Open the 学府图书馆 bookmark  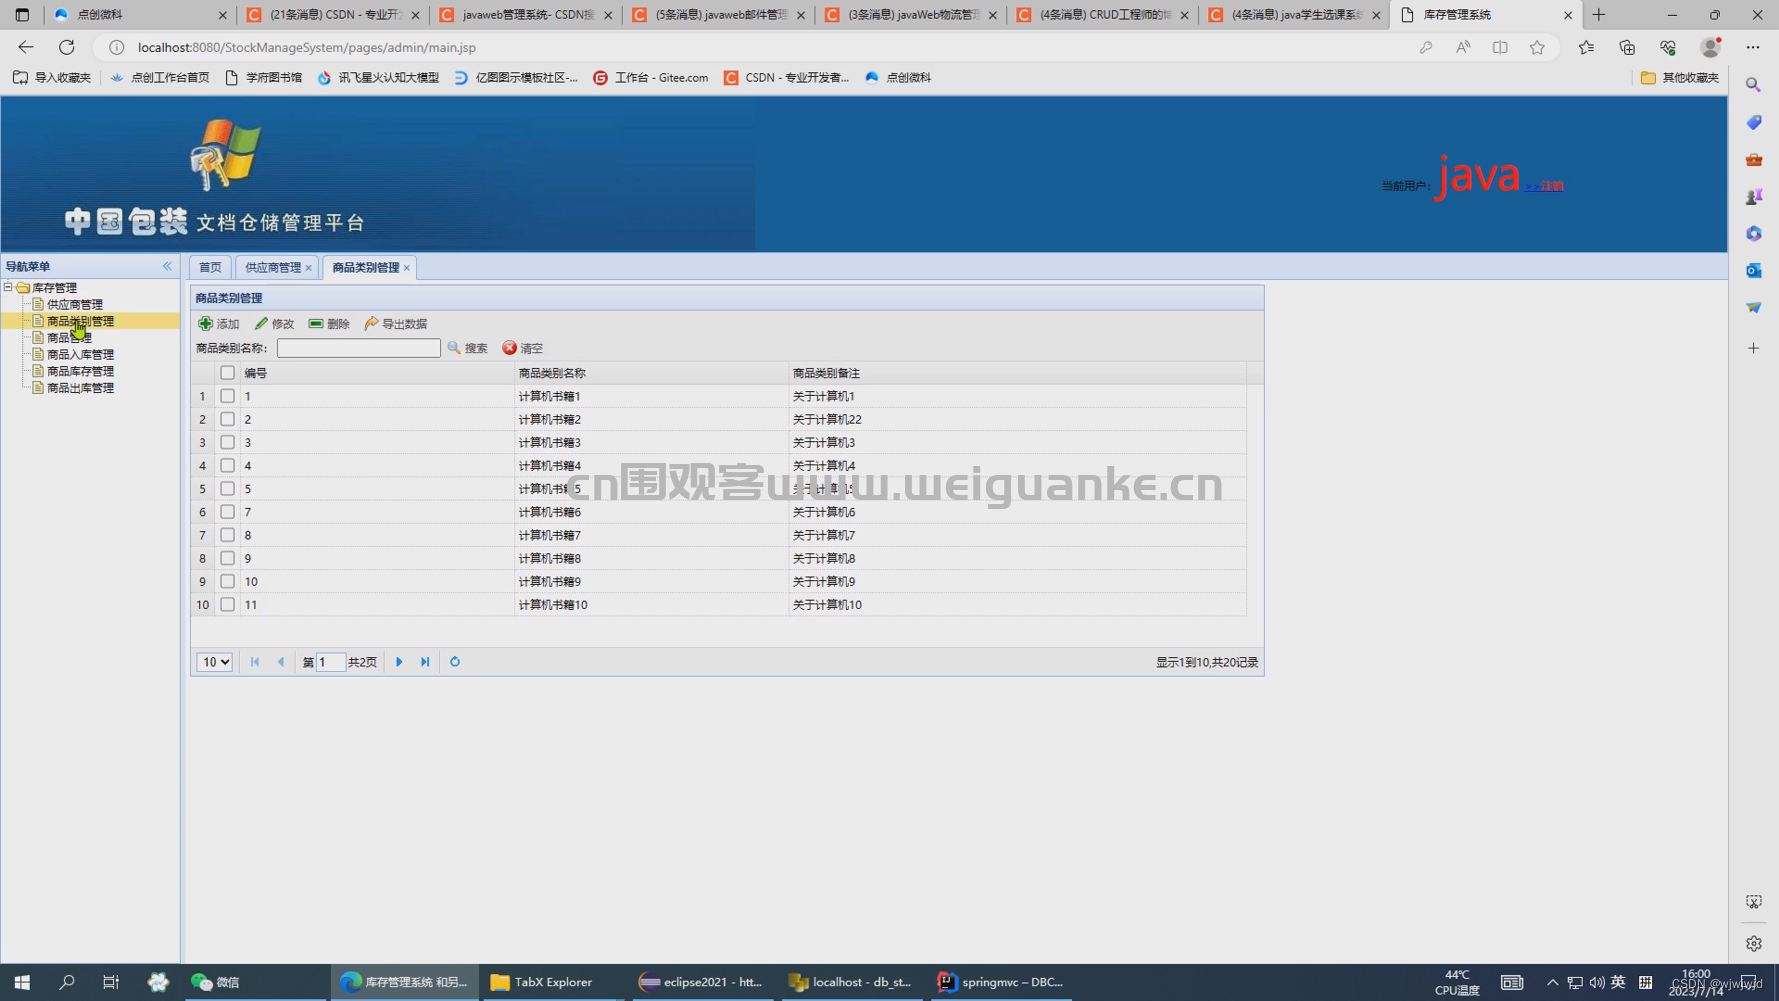[264, 77]
